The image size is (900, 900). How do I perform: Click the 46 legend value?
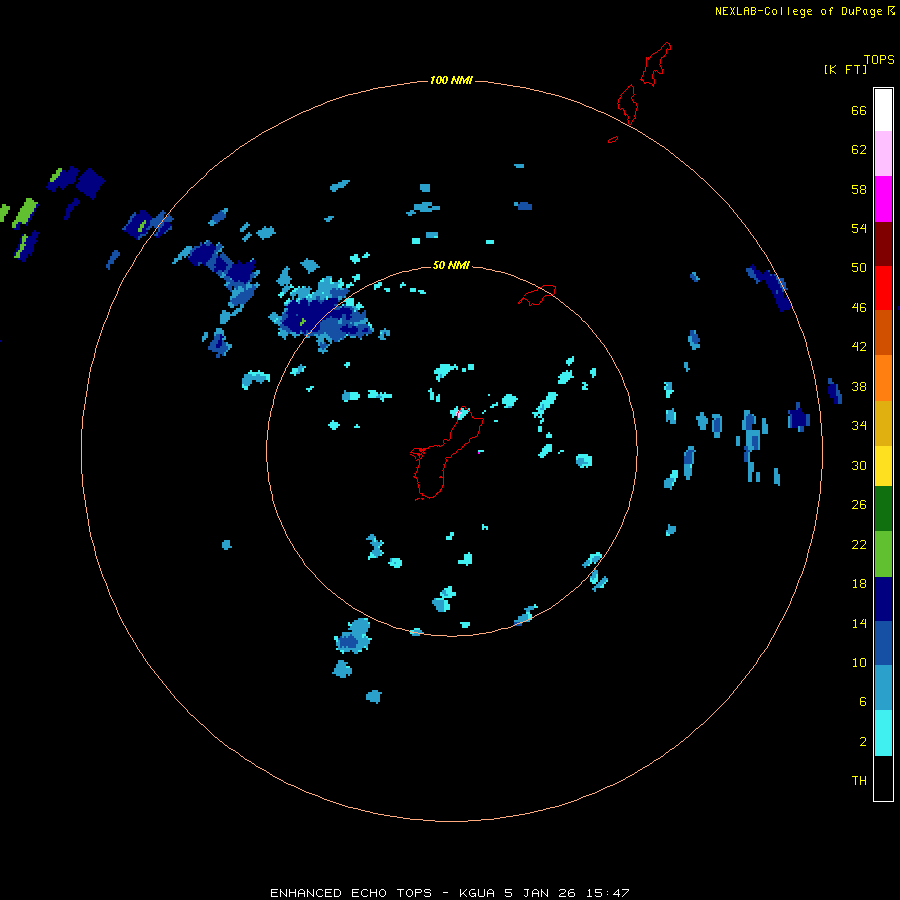[x=859, y=308]
